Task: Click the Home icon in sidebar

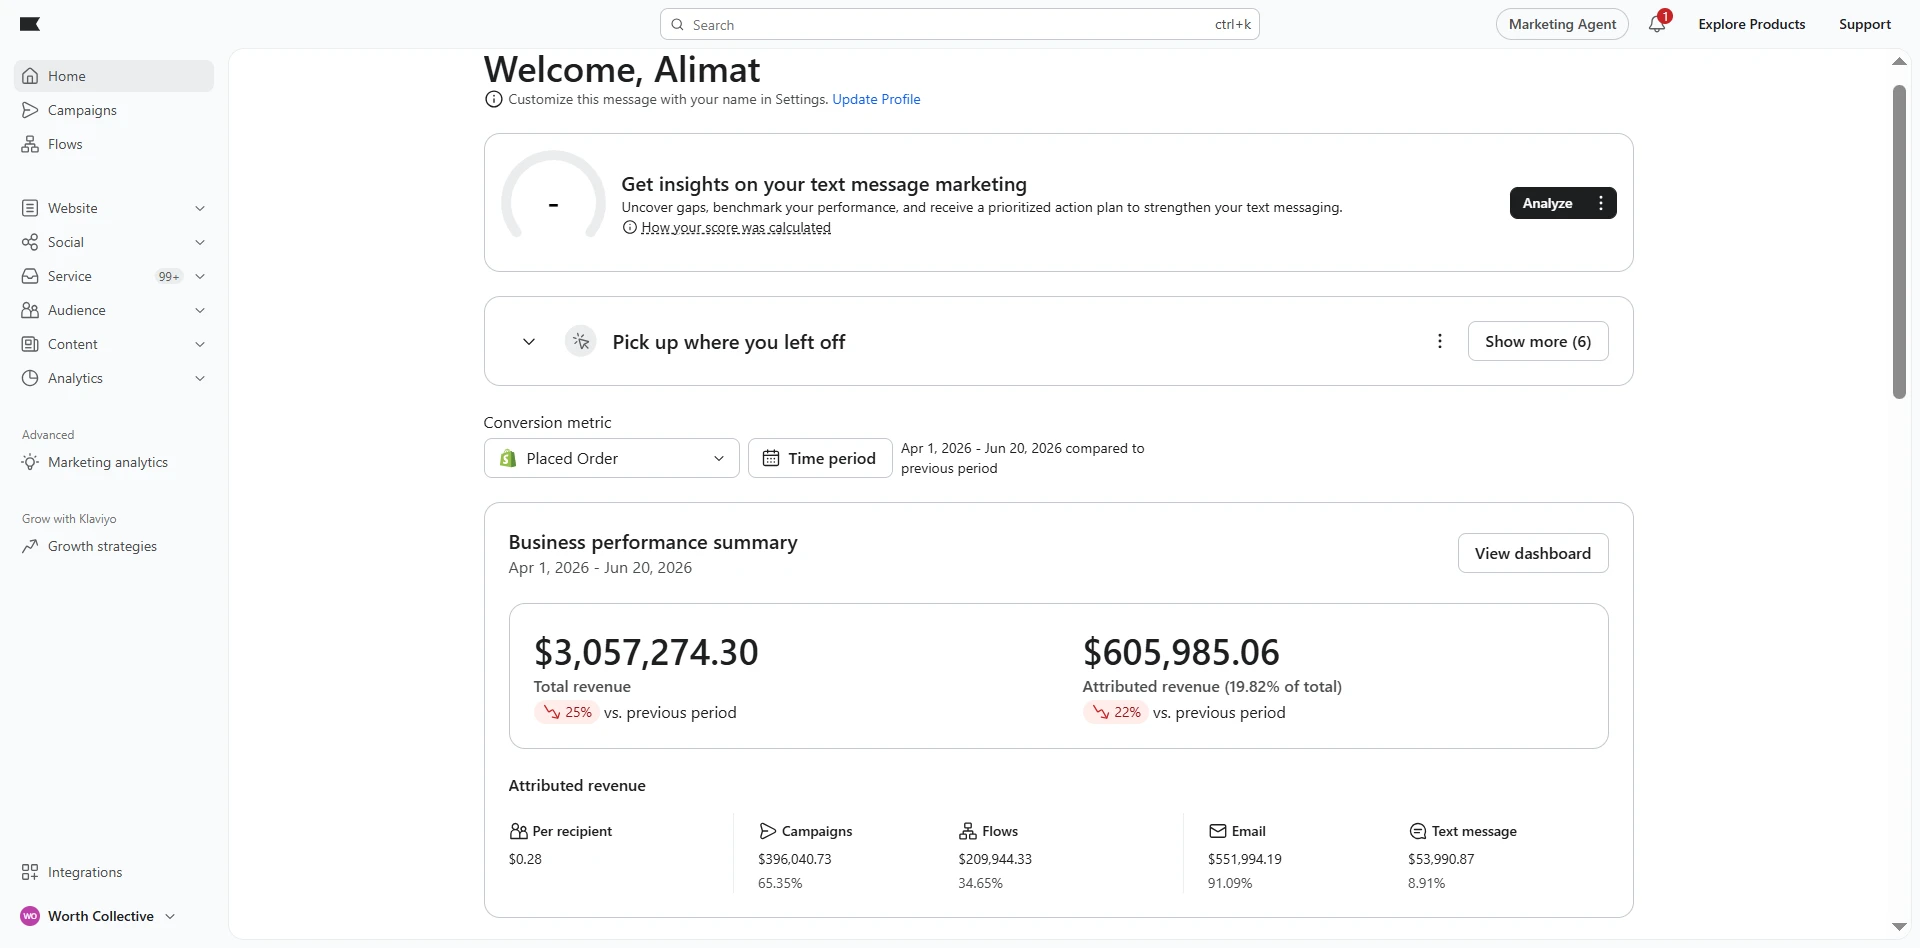Action: click(x=30, y=76)
